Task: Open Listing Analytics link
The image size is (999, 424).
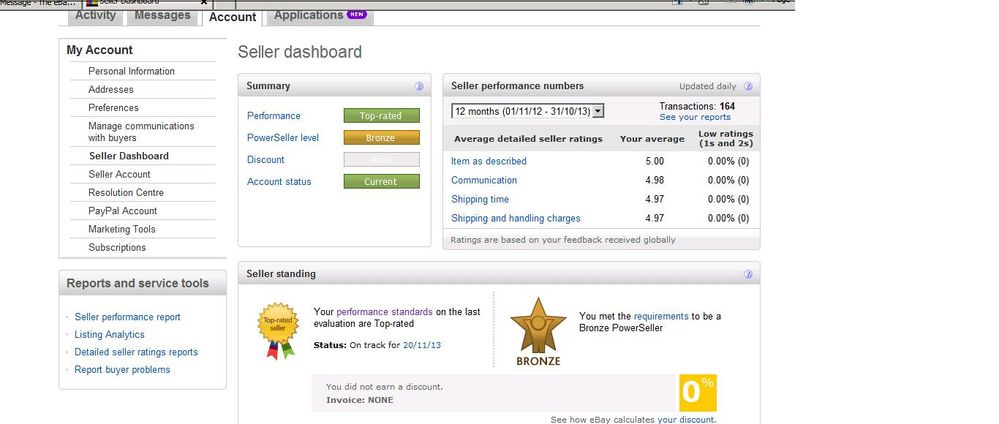Action: tap(110, 335)
